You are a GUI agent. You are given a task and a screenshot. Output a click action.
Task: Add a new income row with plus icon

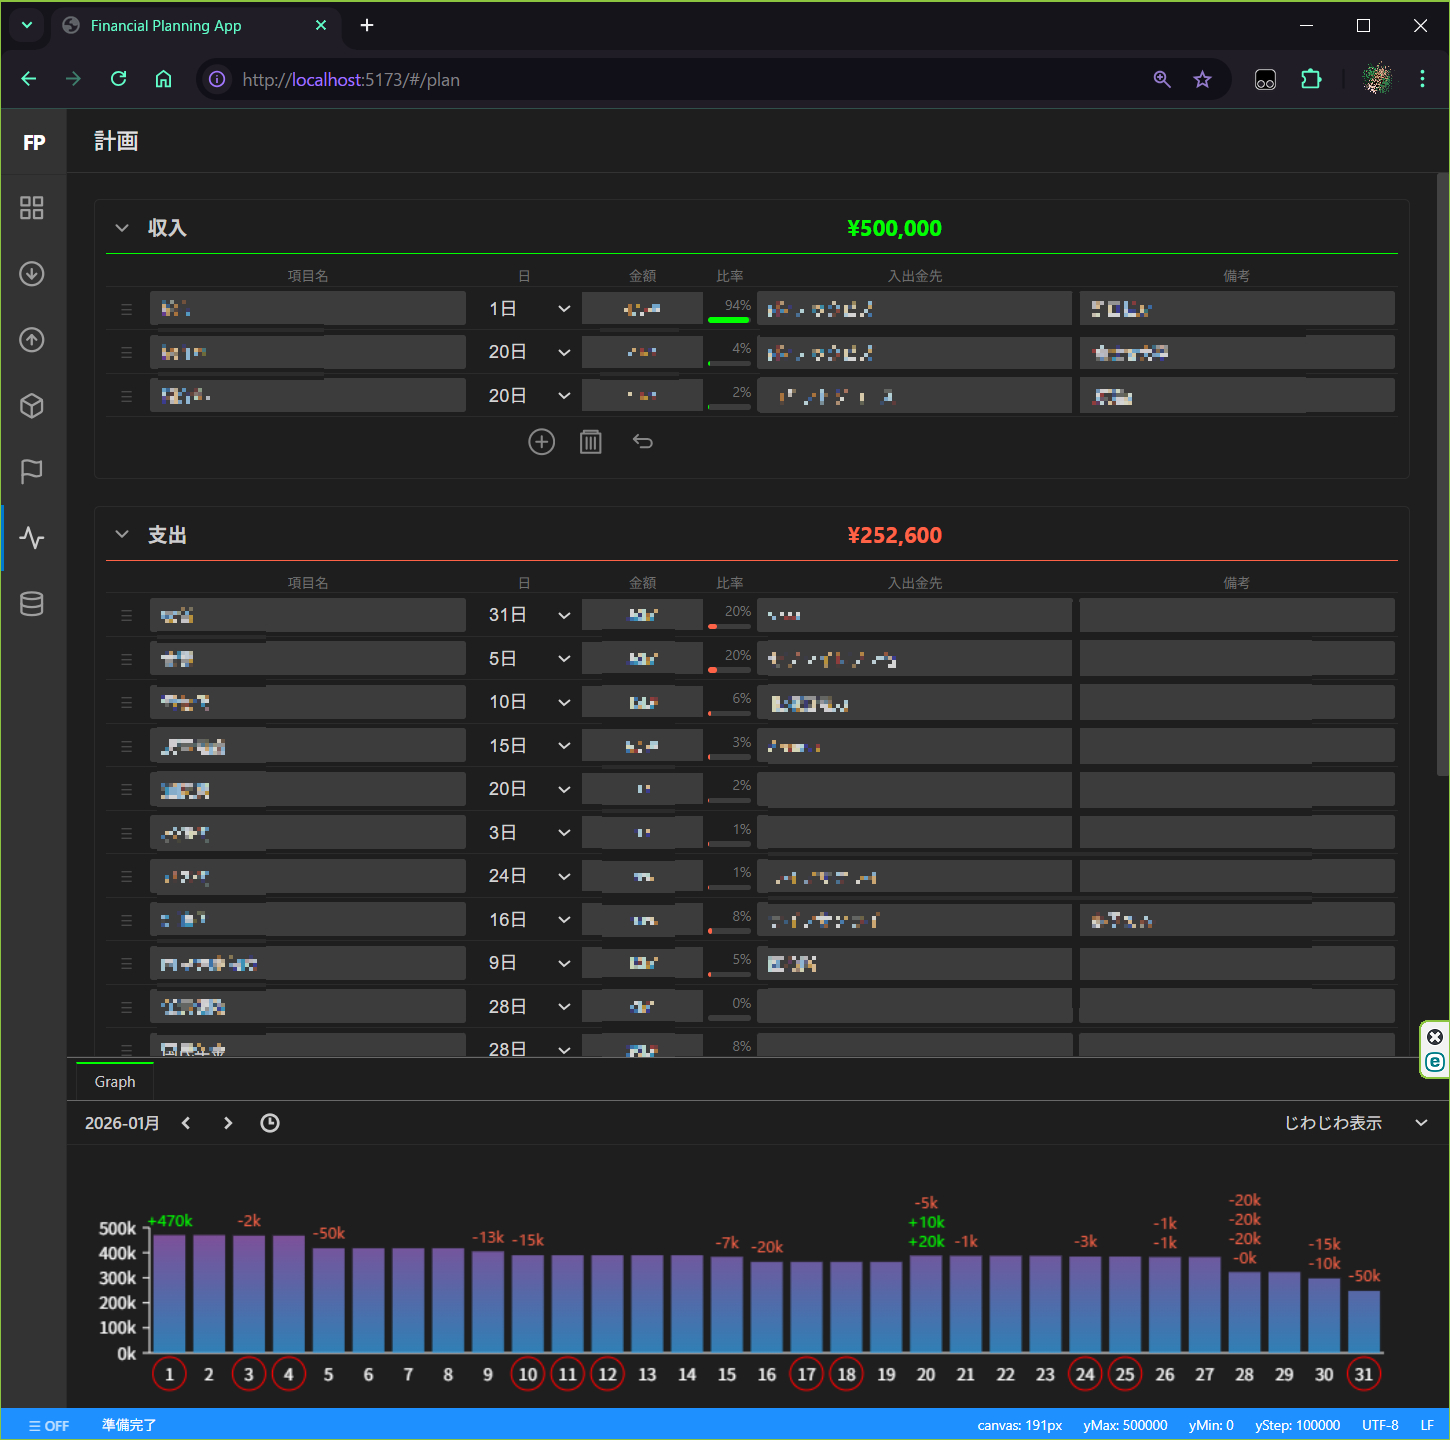[x=541, y=442]
